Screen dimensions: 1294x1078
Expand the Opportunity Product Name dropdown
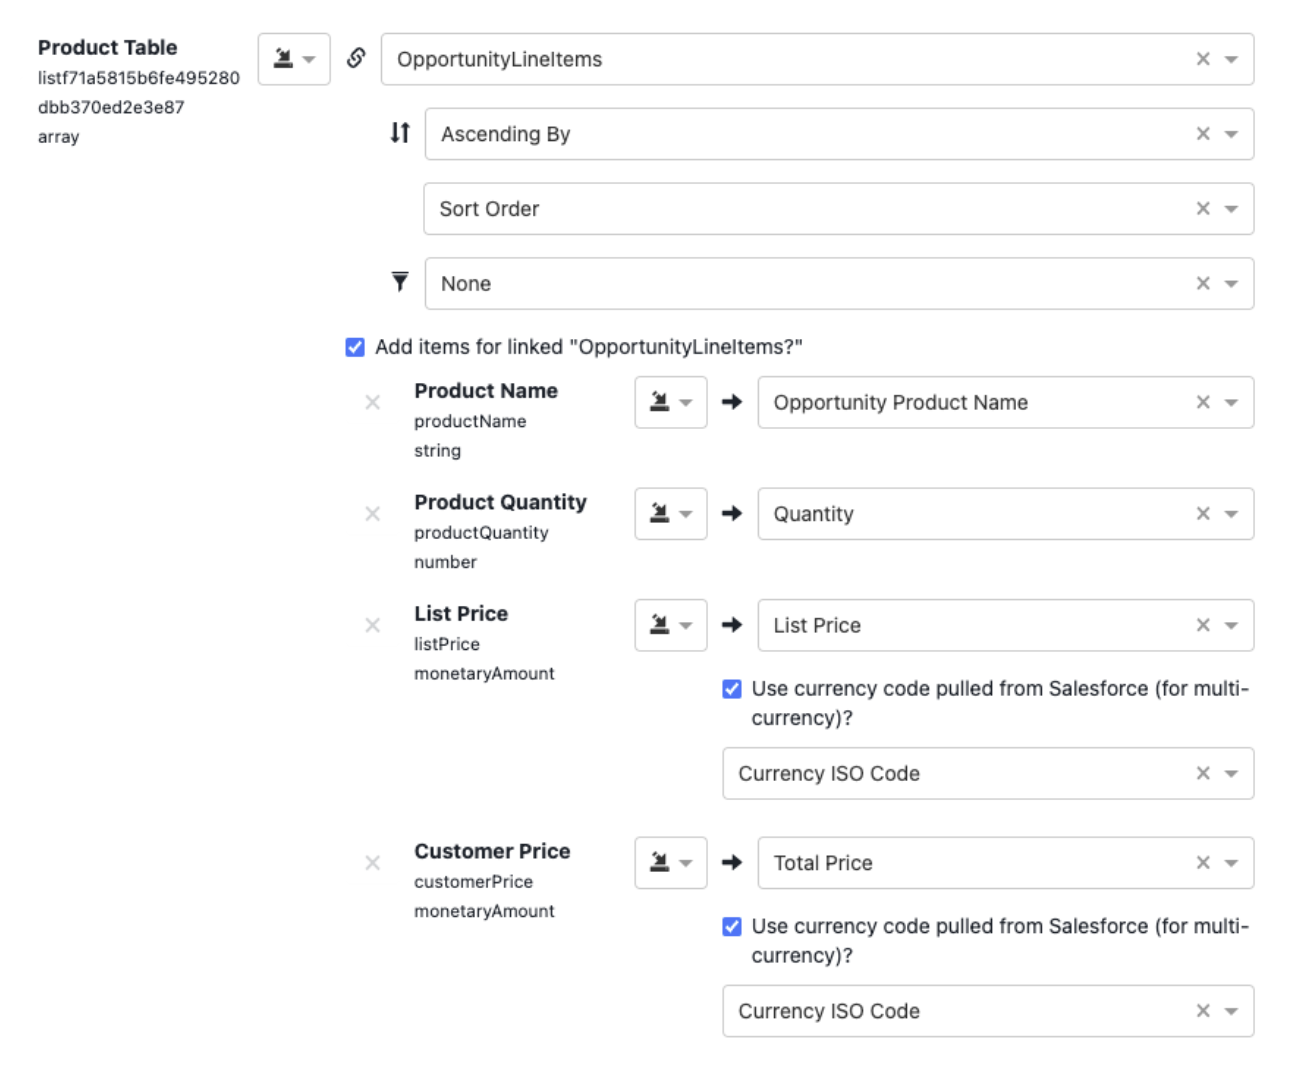pyautogui.click(x=1231, y=402)
